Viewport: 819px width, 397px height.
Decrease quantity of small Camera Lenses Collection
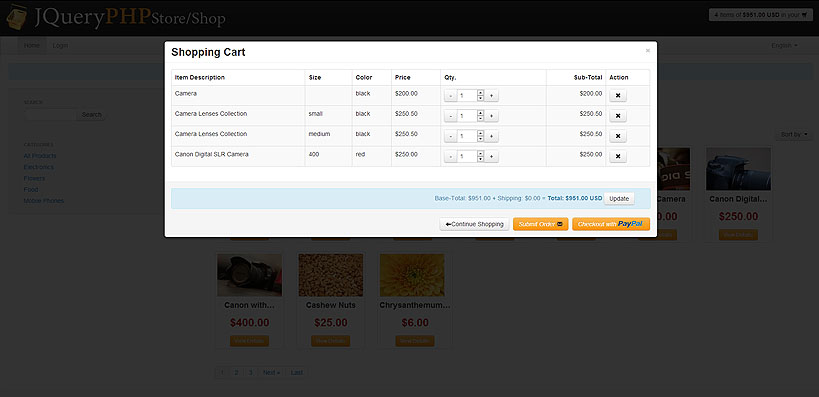[451, 116]
